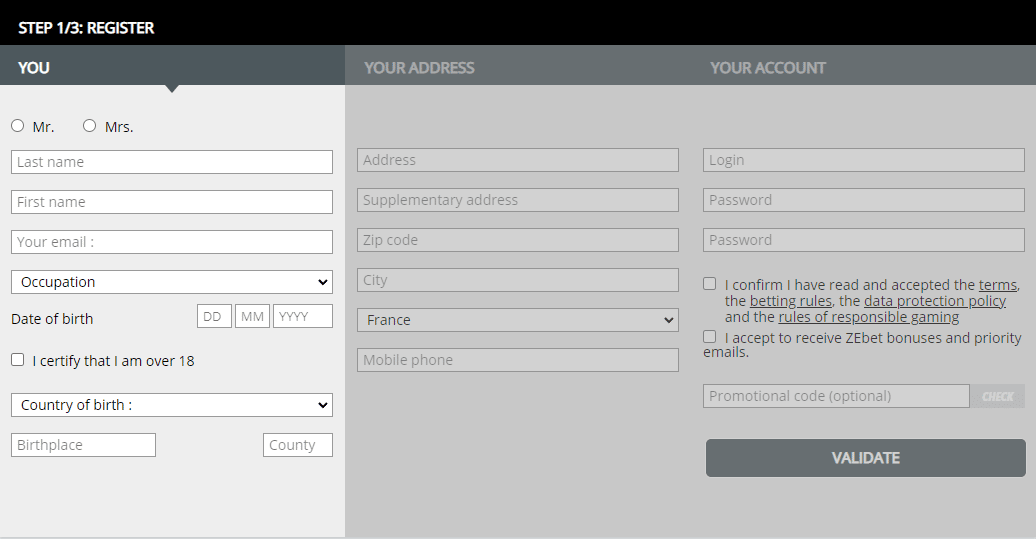1036x539 pixels.
Task: Click the YYYY year of birth field
Action: pos(303,316)
